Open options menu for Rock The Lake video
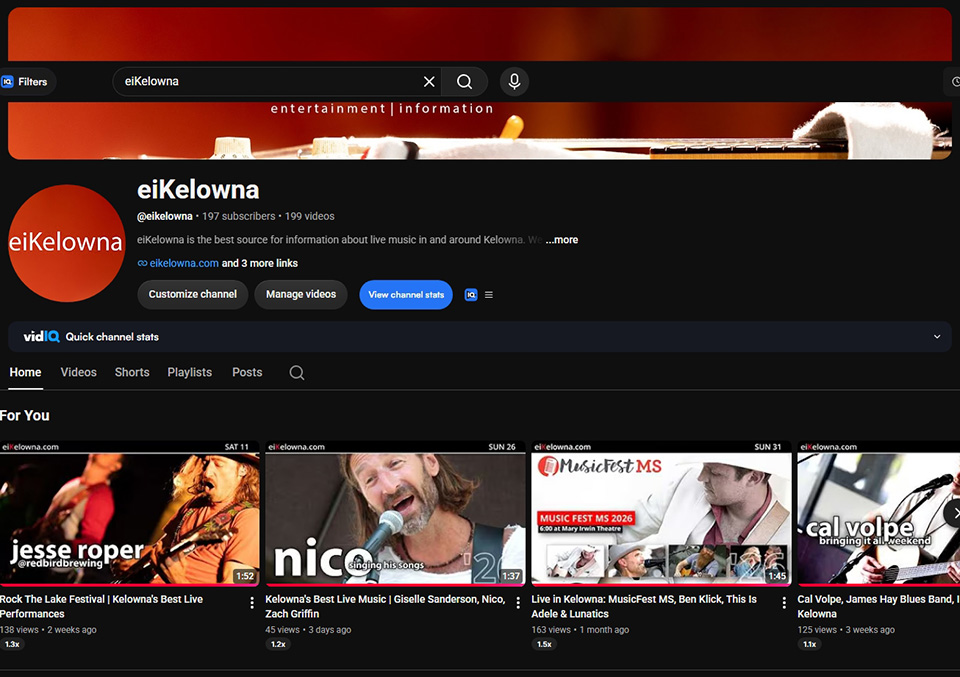This screenshot has width=960, height=677. point(252,603)
